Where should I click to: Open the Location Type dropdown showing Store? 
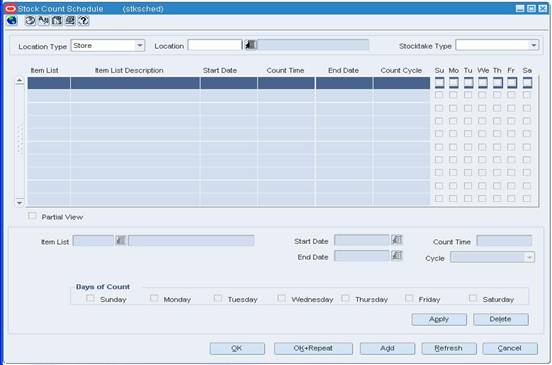(x=108, y=46)
